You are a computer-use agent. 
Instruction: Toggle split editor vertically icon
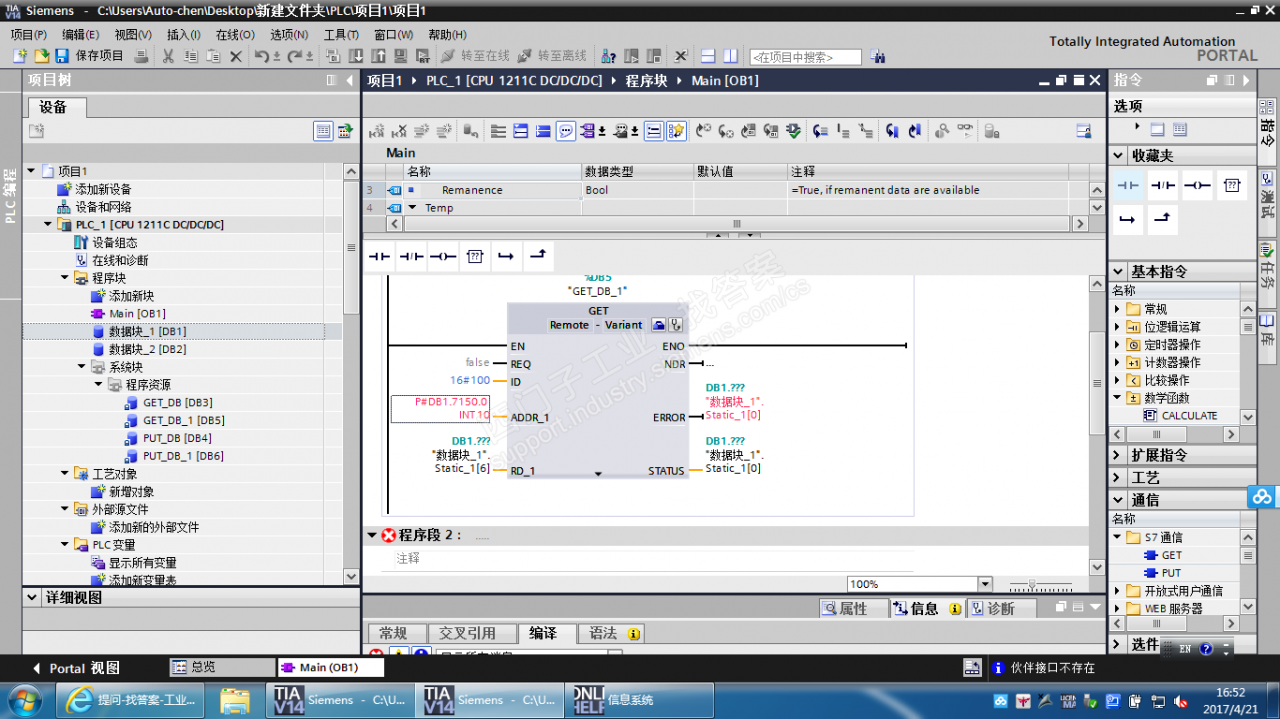pyautogui.click(x=730, y=56)
